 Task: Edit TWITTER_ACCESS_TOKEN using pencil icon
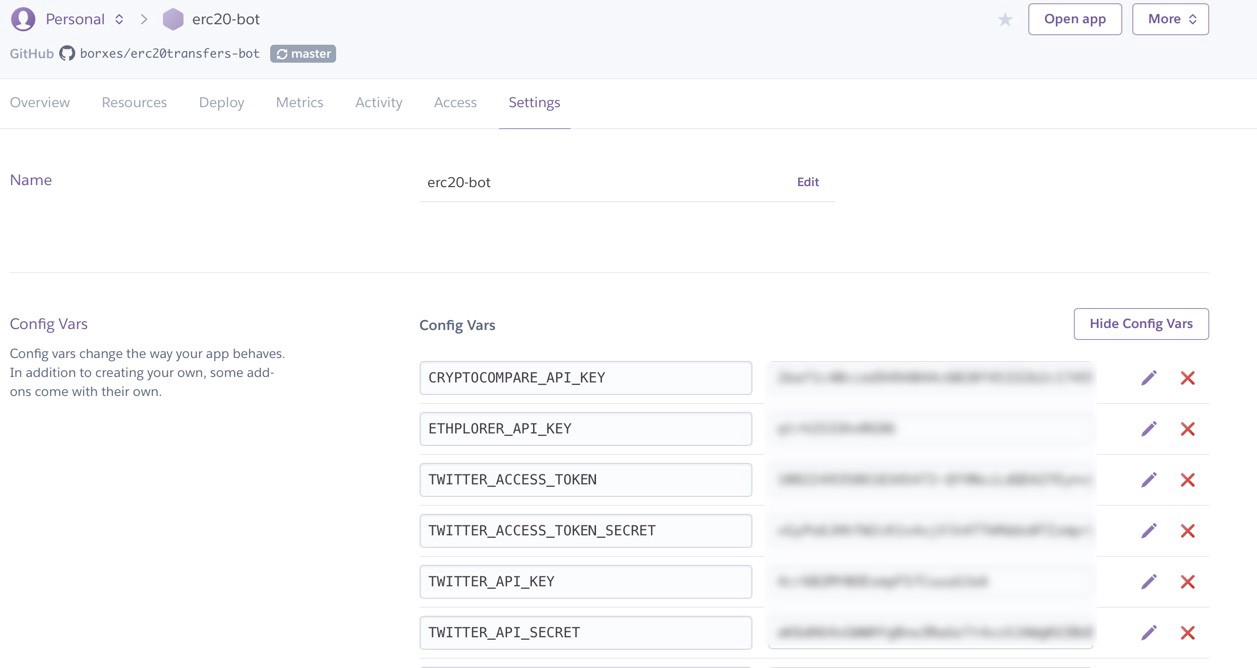tap(1148, 480)
